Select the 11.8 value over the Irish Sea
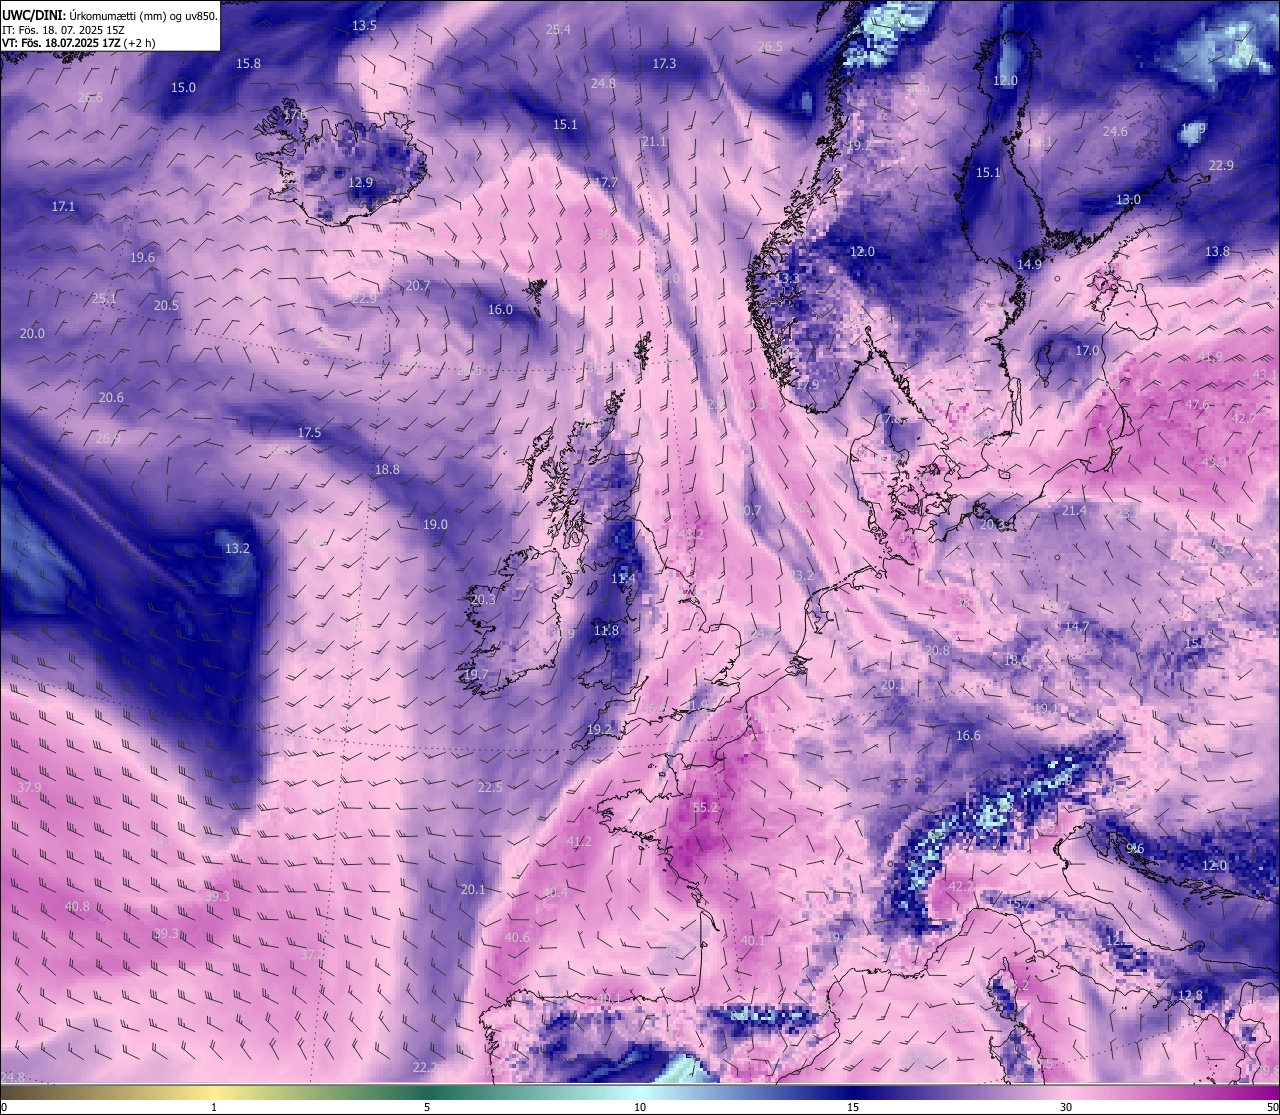The height and width of the screenshot is (1115, 1280). pos(606,631)
